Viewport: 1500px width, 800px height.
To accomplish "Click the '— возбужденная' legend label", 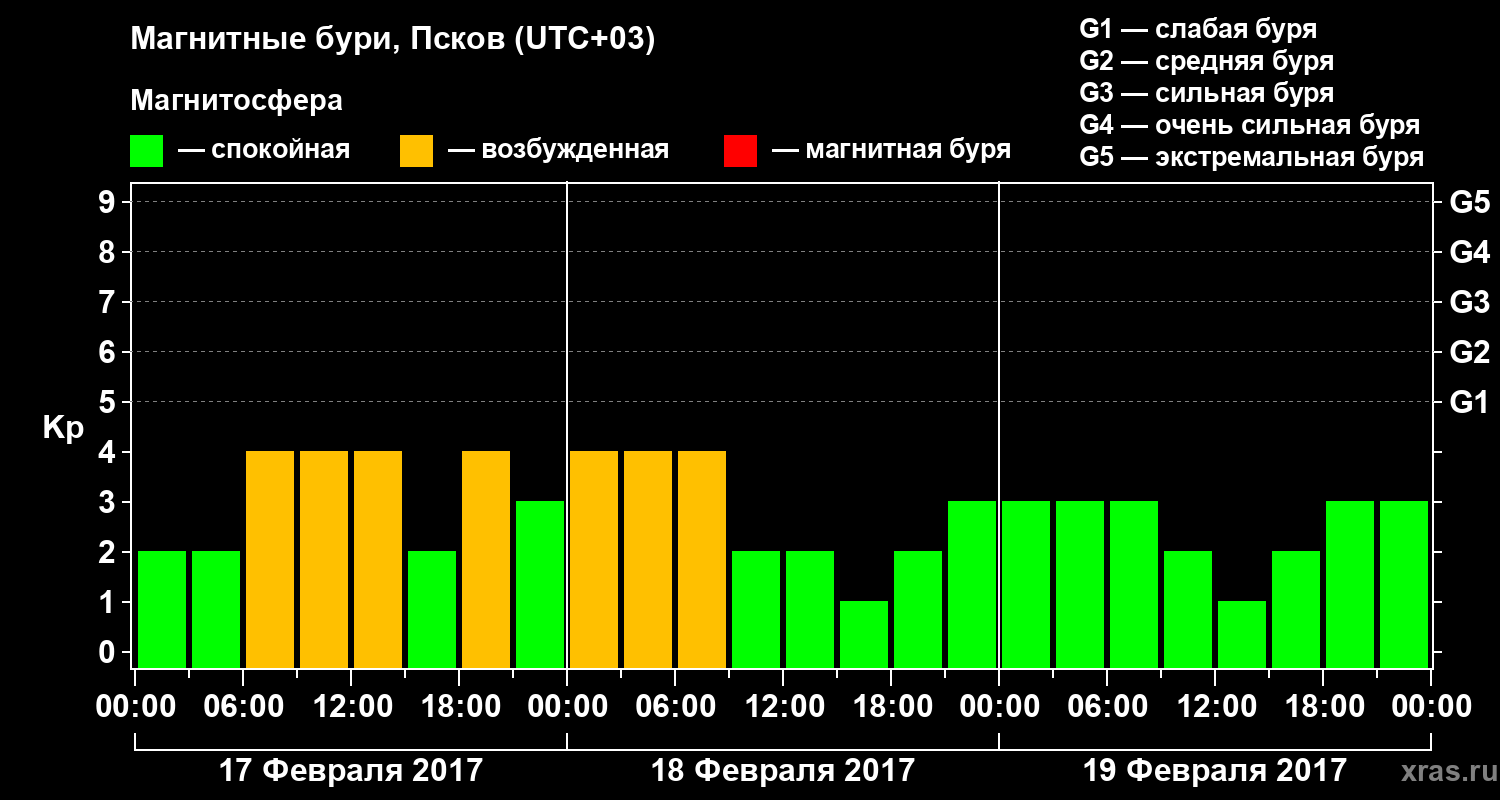I will [x=558, y=150].
